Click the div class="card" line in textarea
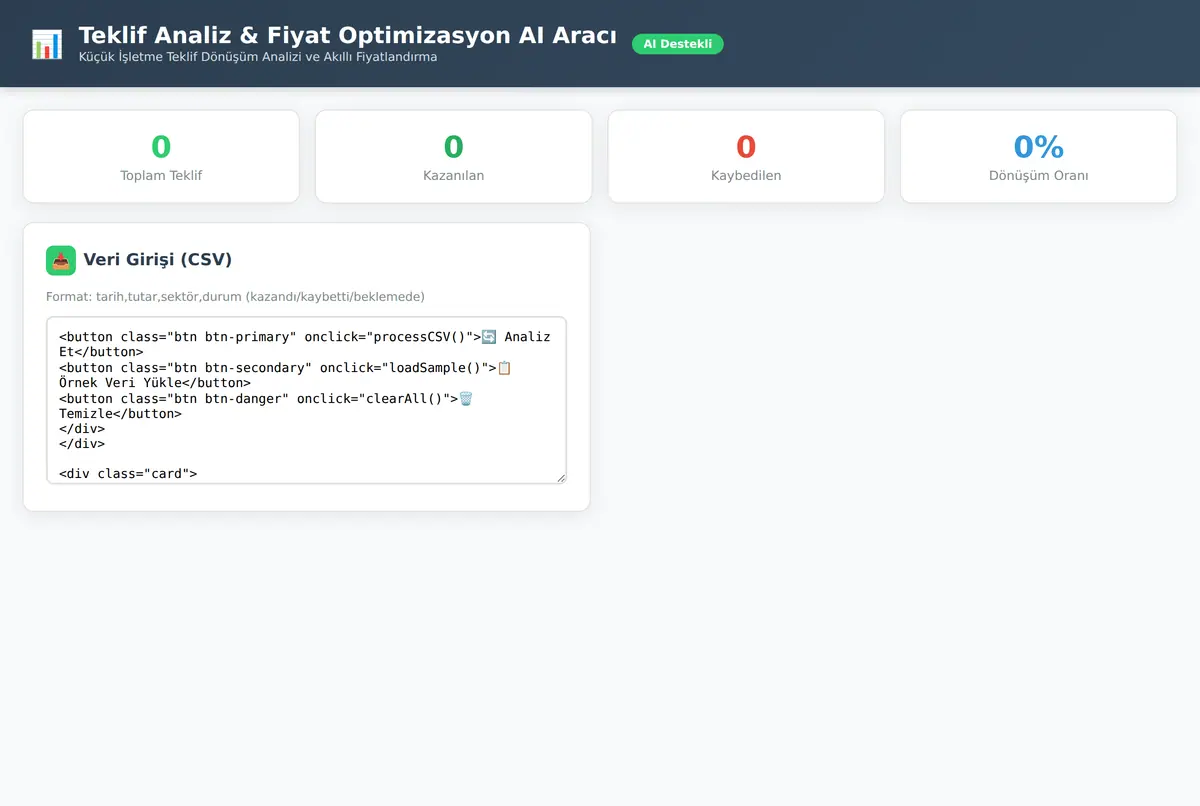The height and width of the screenshot is (806, 1200). point(128,474)
